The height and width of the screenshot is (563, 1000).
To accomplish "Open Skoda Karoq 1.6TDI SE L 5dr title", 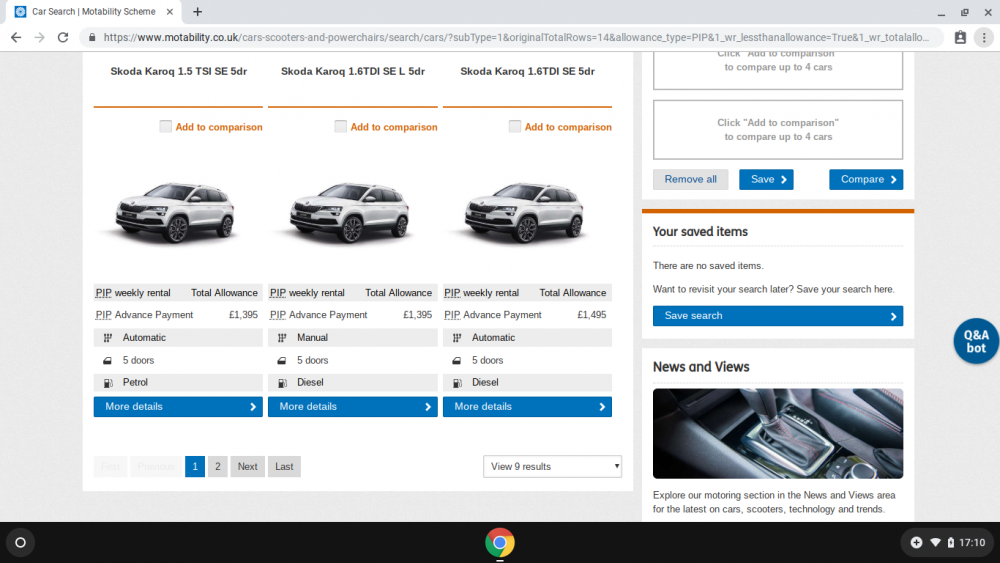I will tap(353, 71).
